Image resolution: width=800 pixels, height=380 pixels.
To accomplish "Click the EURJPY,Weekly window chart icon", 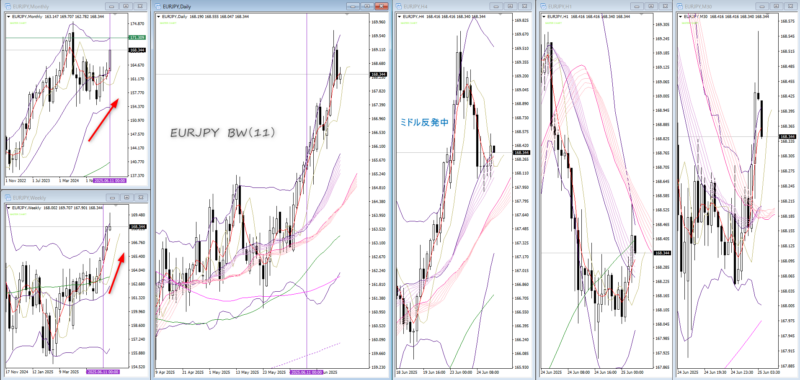I will [x=7, y=197].
